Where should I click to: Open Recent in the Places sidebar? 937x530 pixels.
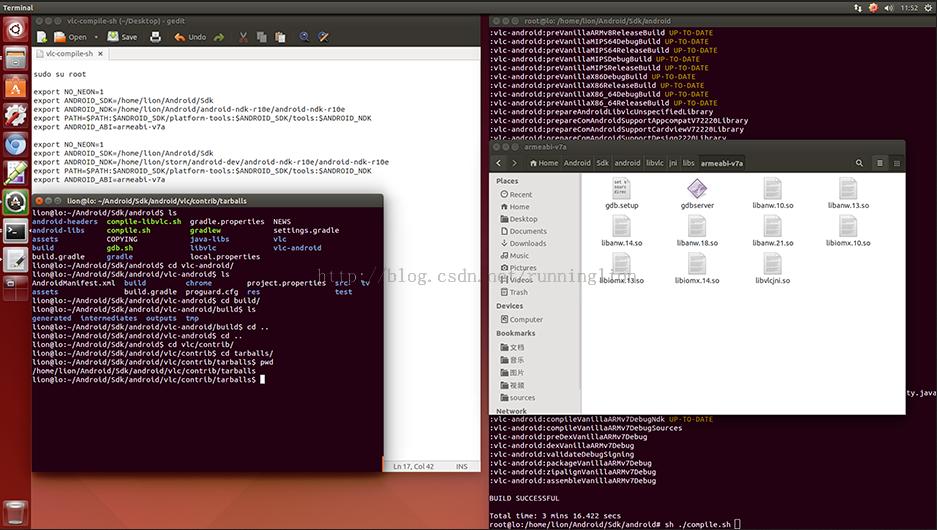[516, 194]
